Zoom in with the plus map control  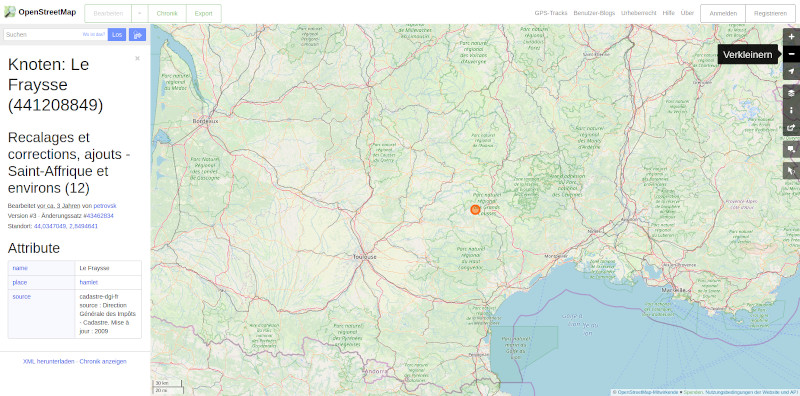coord(791,37)
